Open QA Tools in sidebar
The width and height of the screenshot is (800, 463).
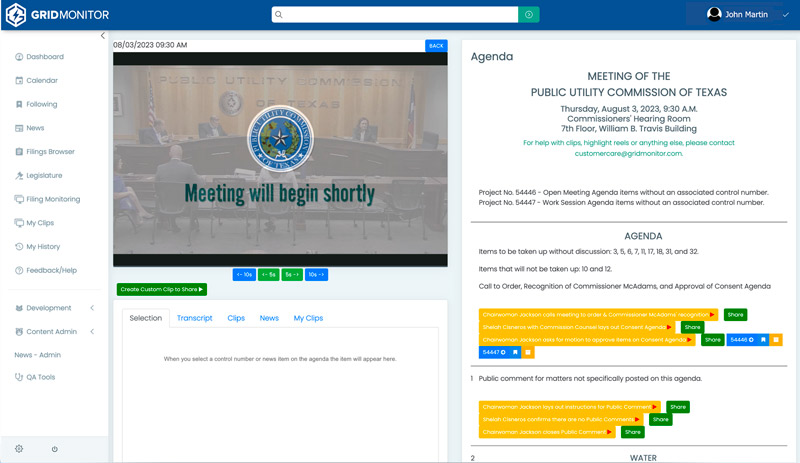(35, 377)
